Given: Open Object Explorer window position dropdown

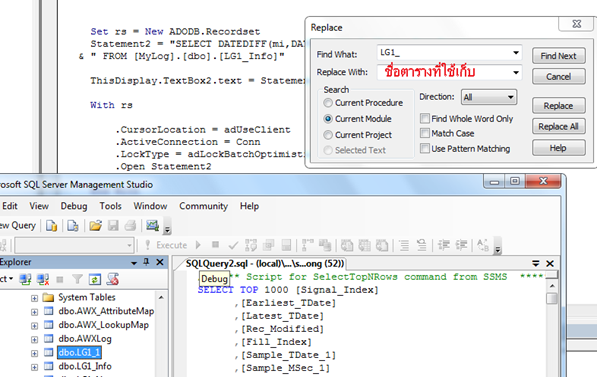Looking at the screenshot, I should pos(134,263).
